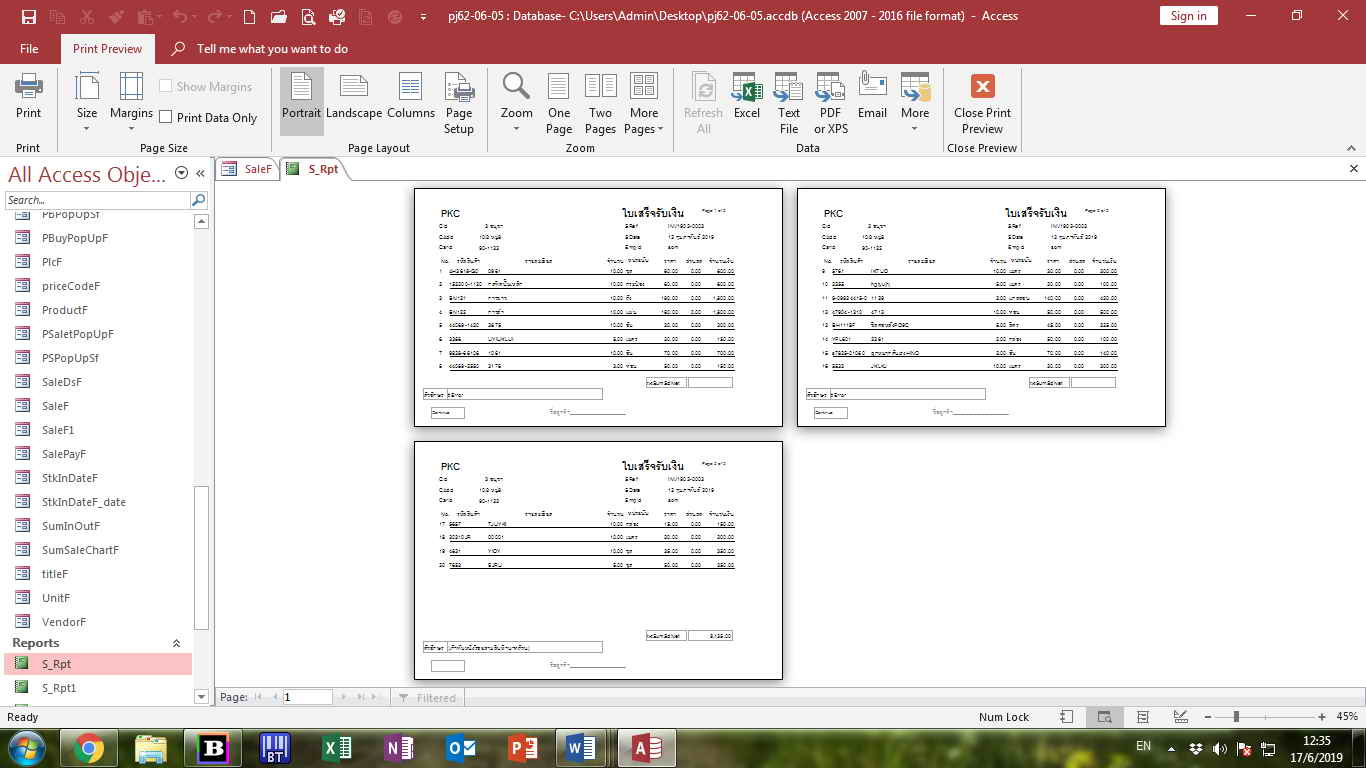The width and height of the screenshot is (1366, 768).
Task: Open the Margins dropdown
Action: pyautogui.click(x=131, y=102)
